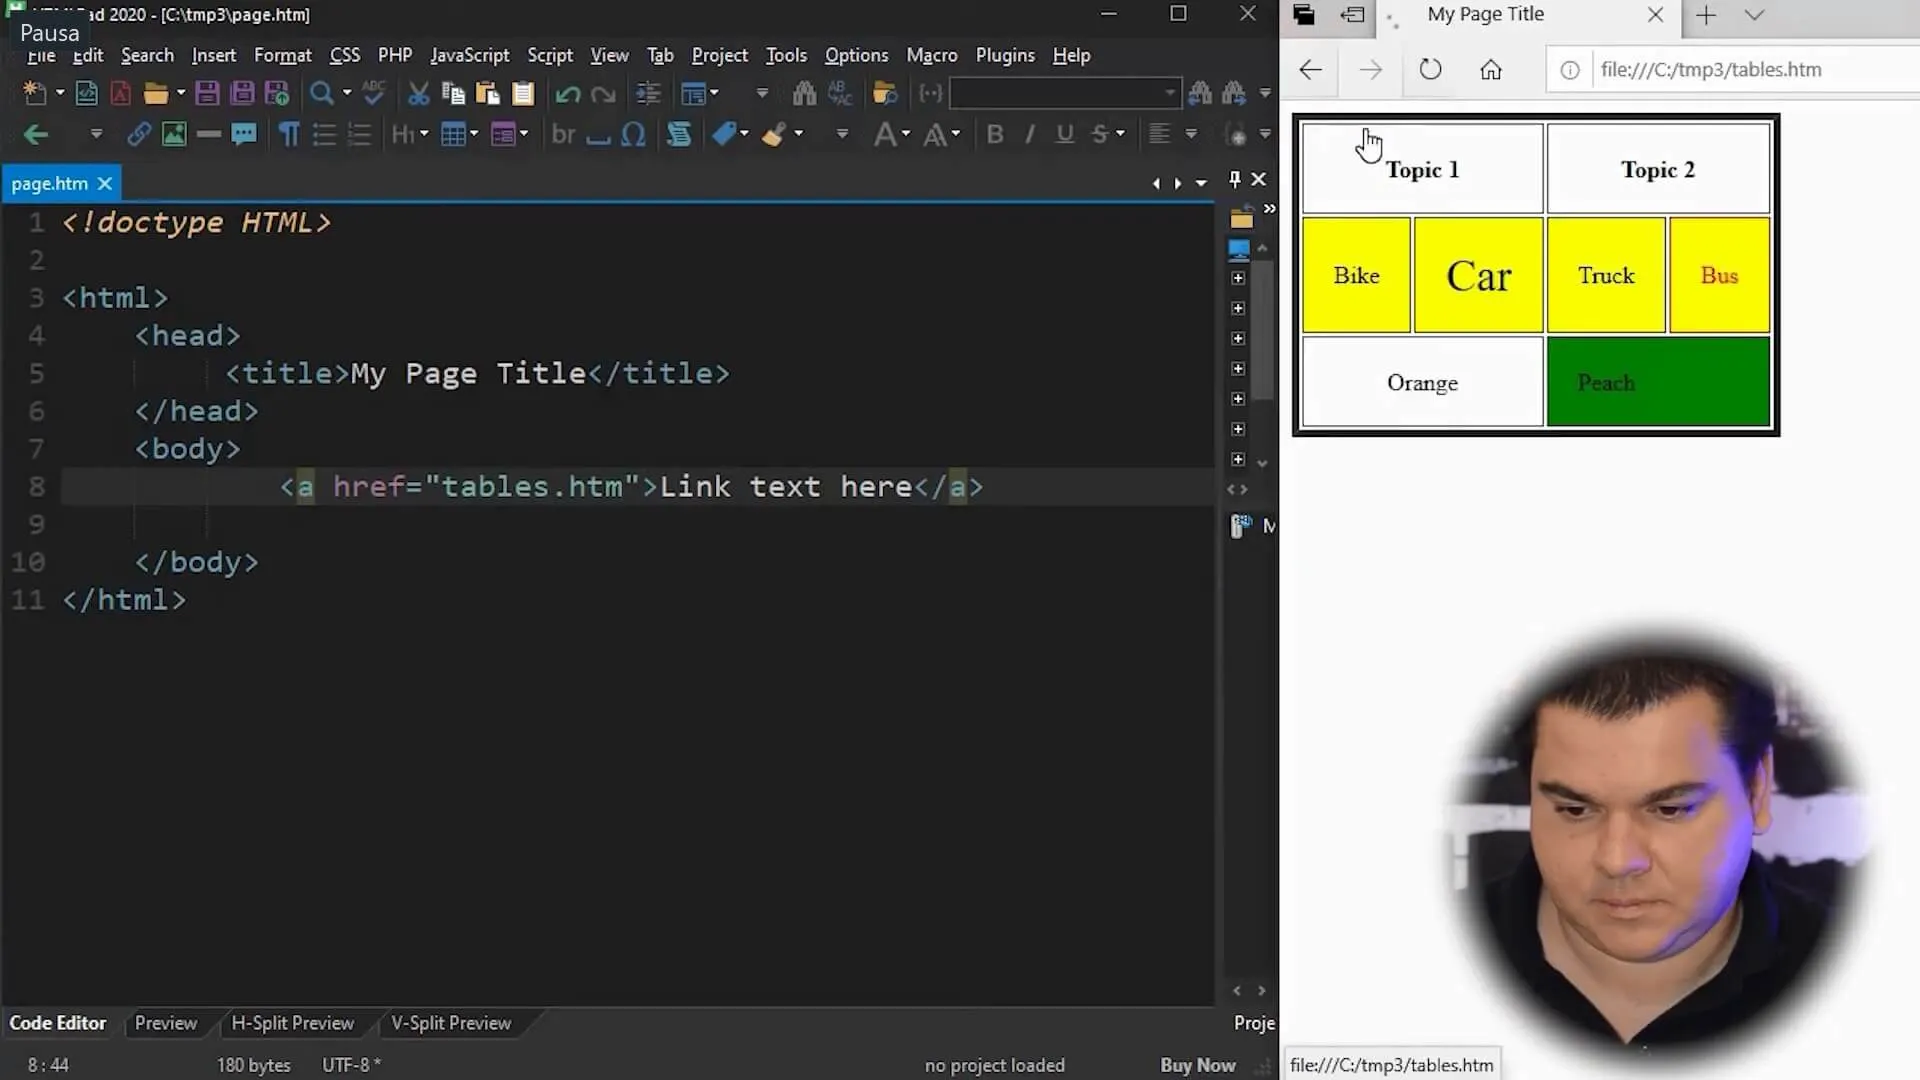This screenshot has height=1080, width=1920.
Task: Copy selection with the two-pages icon
Action: pyautogui.click(x=453, y=93)
